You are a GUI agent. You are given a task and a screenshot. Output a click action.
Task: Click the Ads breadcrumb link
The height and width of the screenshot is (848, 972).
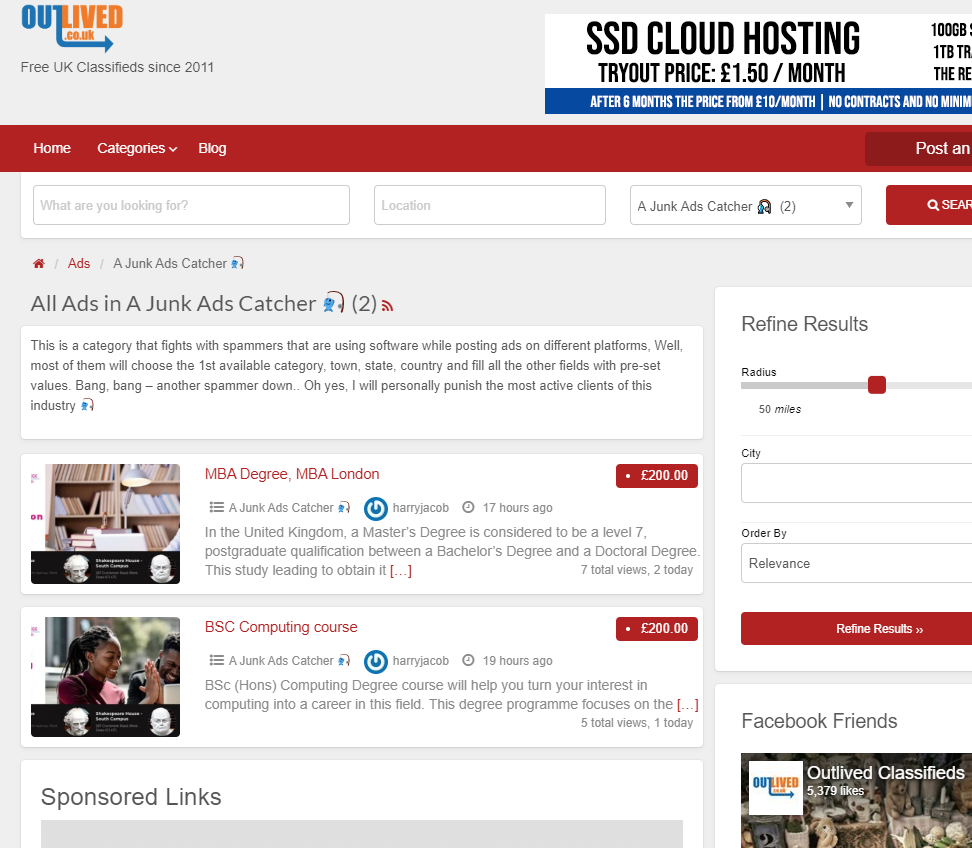79,264
